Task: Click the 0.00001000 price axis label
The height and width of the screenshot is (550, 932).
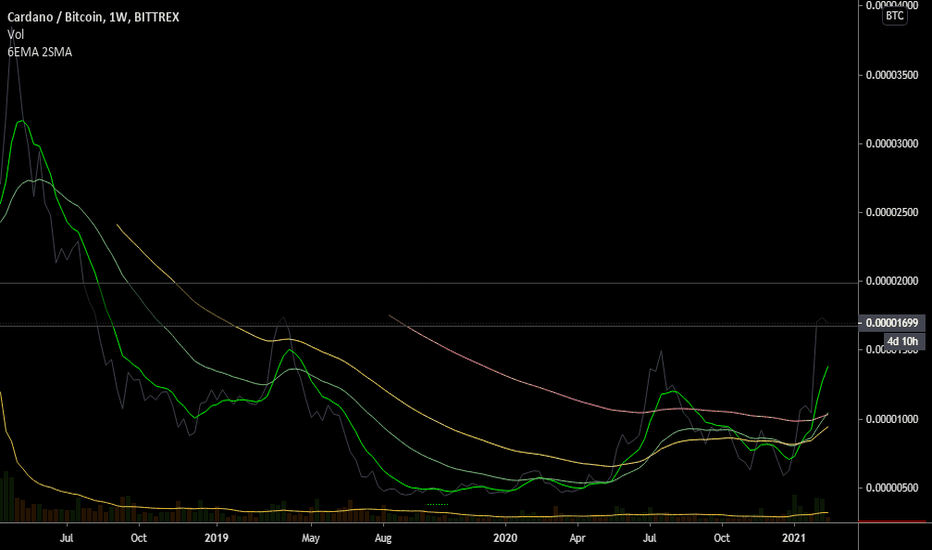Action: [892, 419]
